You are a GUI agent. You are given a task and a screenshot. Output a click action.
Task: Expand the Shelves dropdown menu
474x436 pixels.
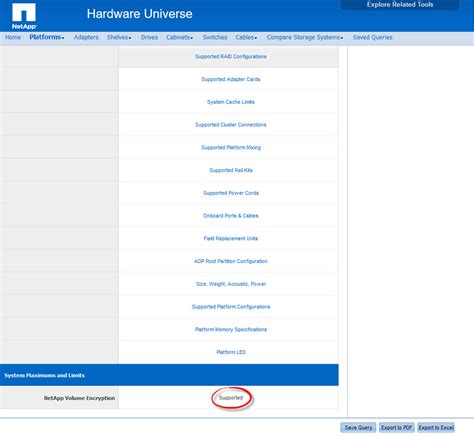pyautogui.click(x=119, y=37)
